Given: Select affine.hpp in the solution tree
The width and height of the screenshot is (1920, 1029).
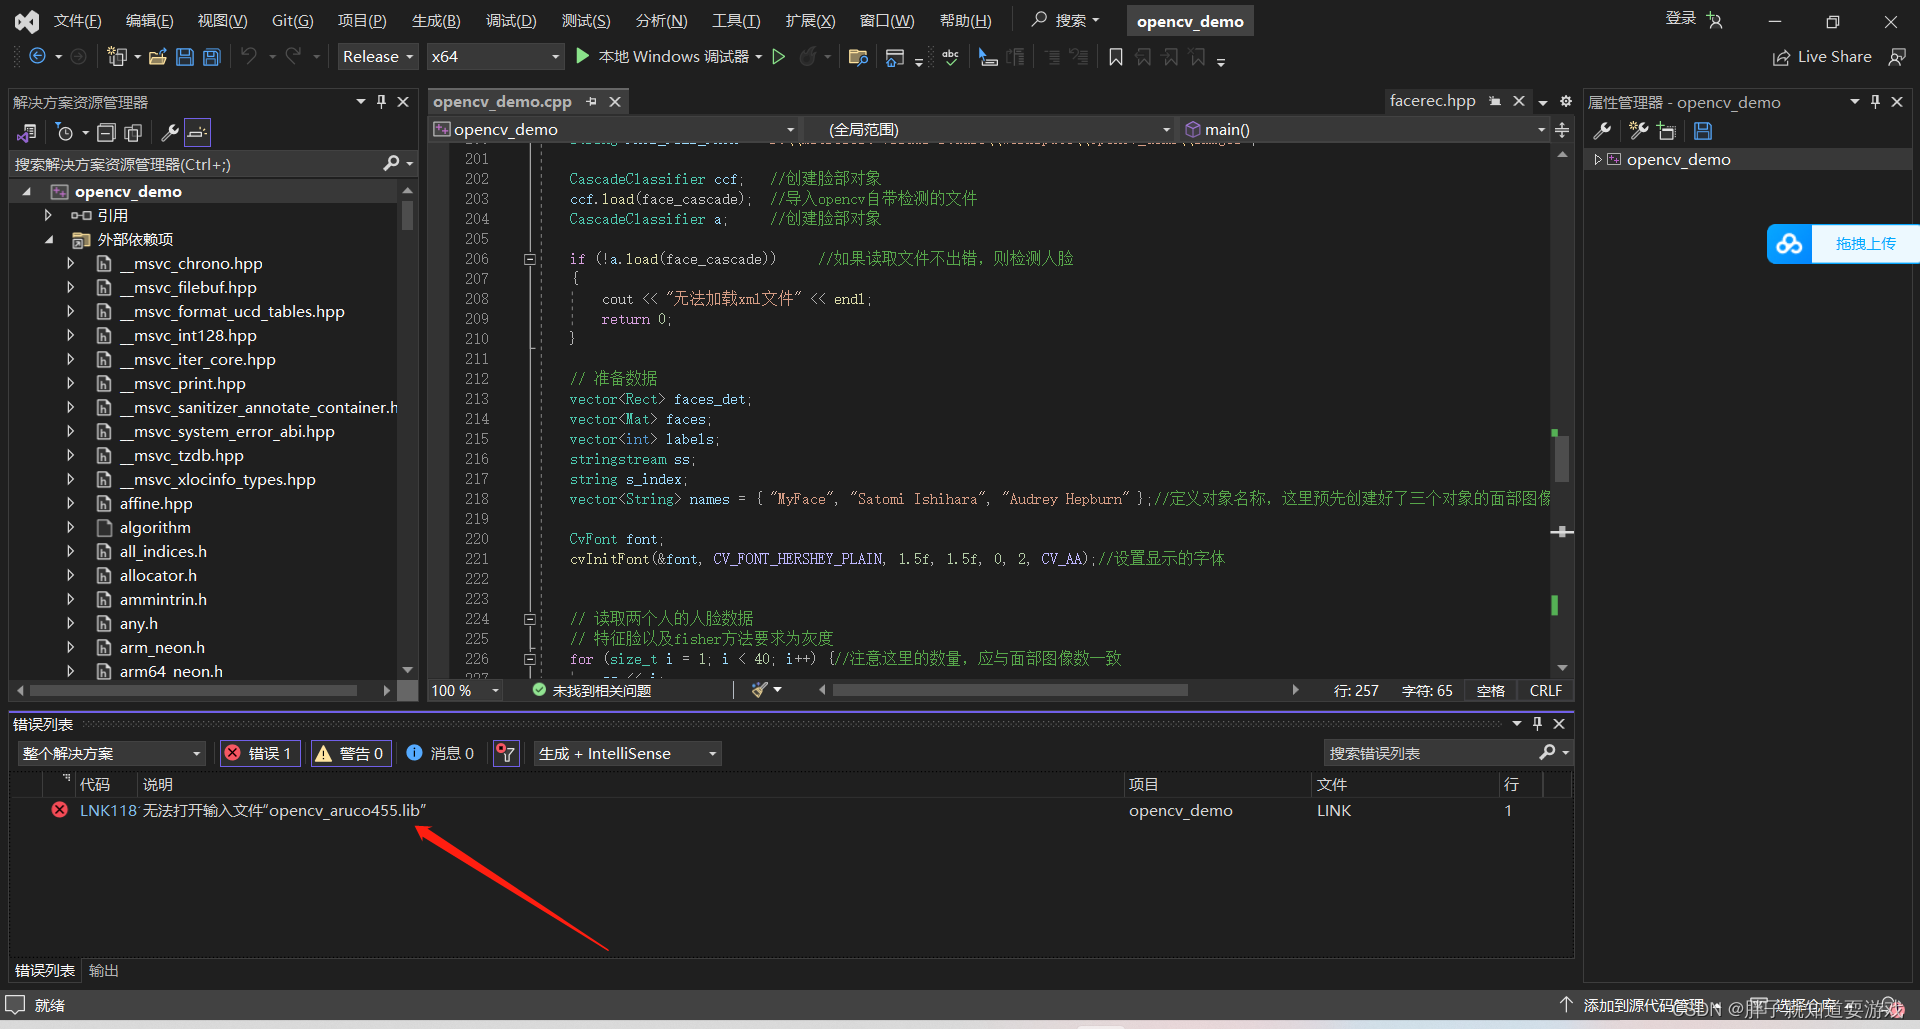Looking at the screenshot, I should pyautogui.click(x=156, y=504).
